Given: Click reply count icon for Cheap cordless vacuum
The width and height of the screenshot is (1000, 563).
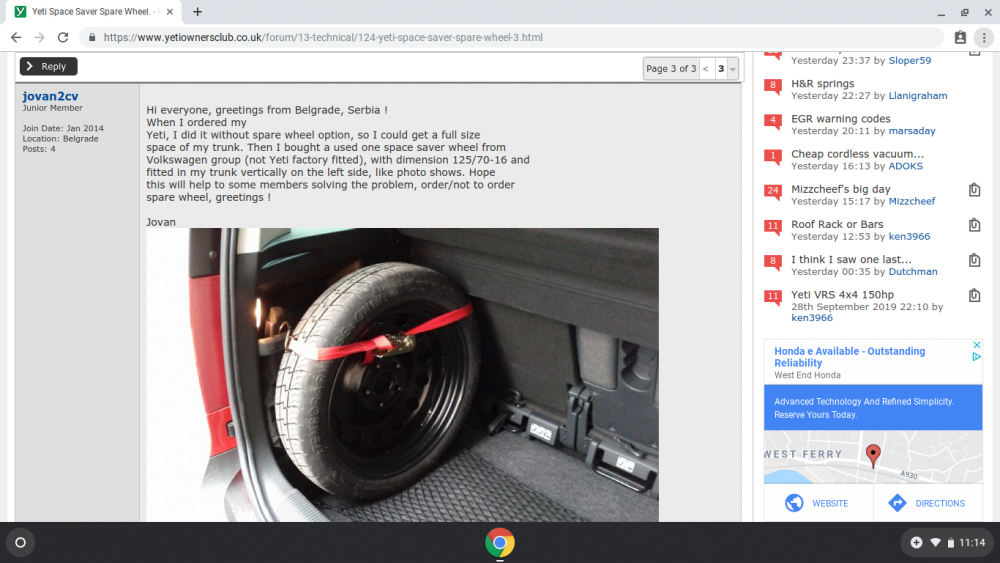Looking at the screenshot, I should coord(773,156).
